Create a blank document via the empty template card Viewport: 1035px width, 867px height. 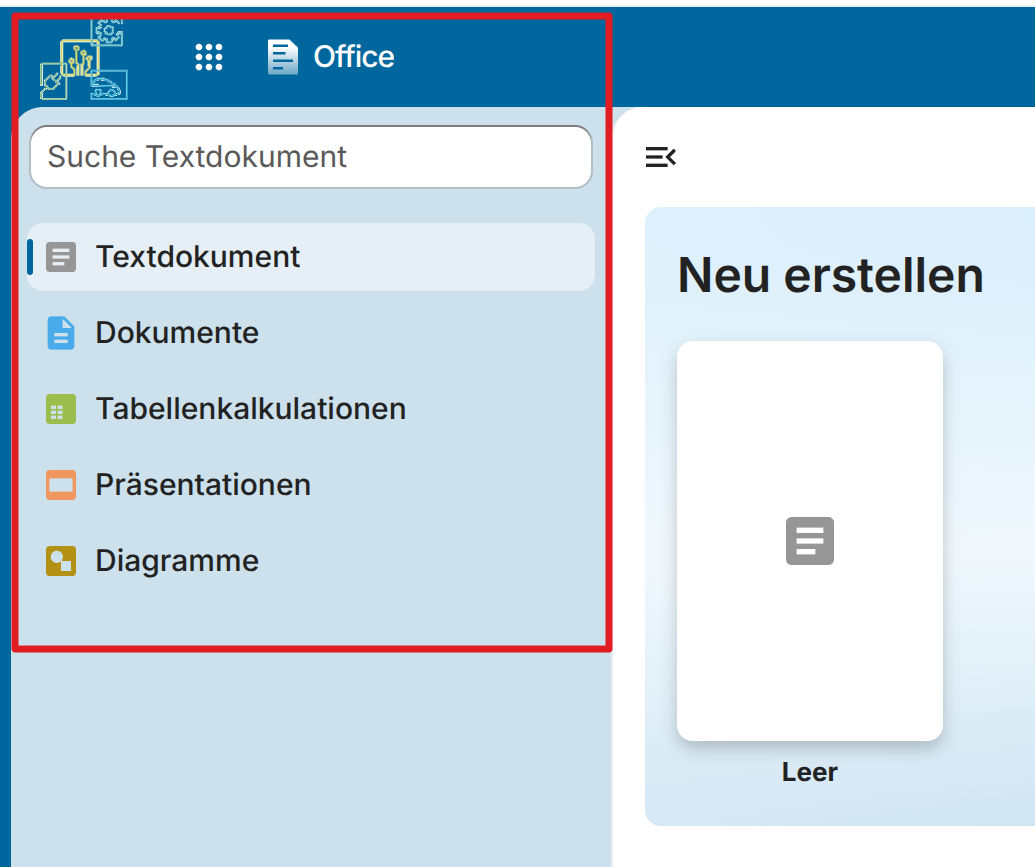(810, 541)
